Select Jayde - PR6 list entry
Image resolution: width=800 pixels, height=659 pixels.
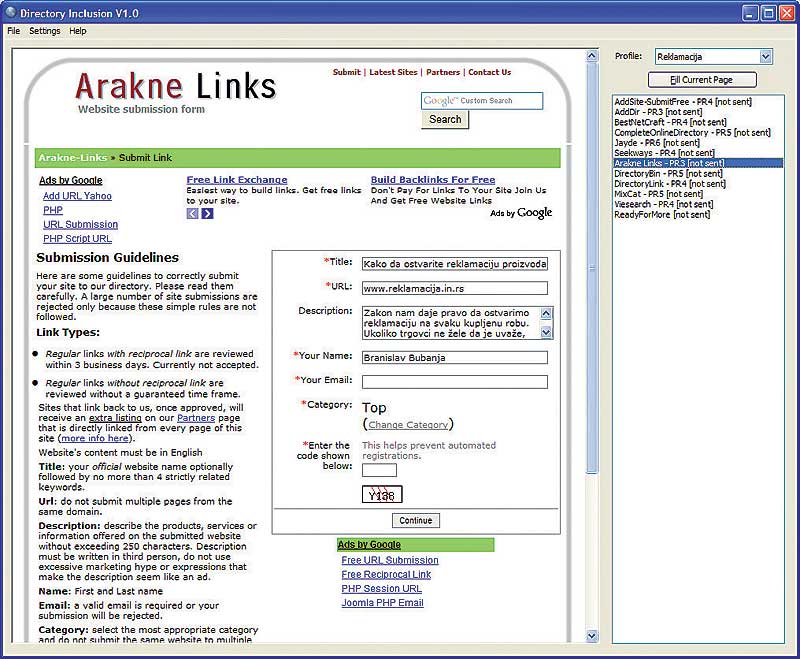(657, 143)
